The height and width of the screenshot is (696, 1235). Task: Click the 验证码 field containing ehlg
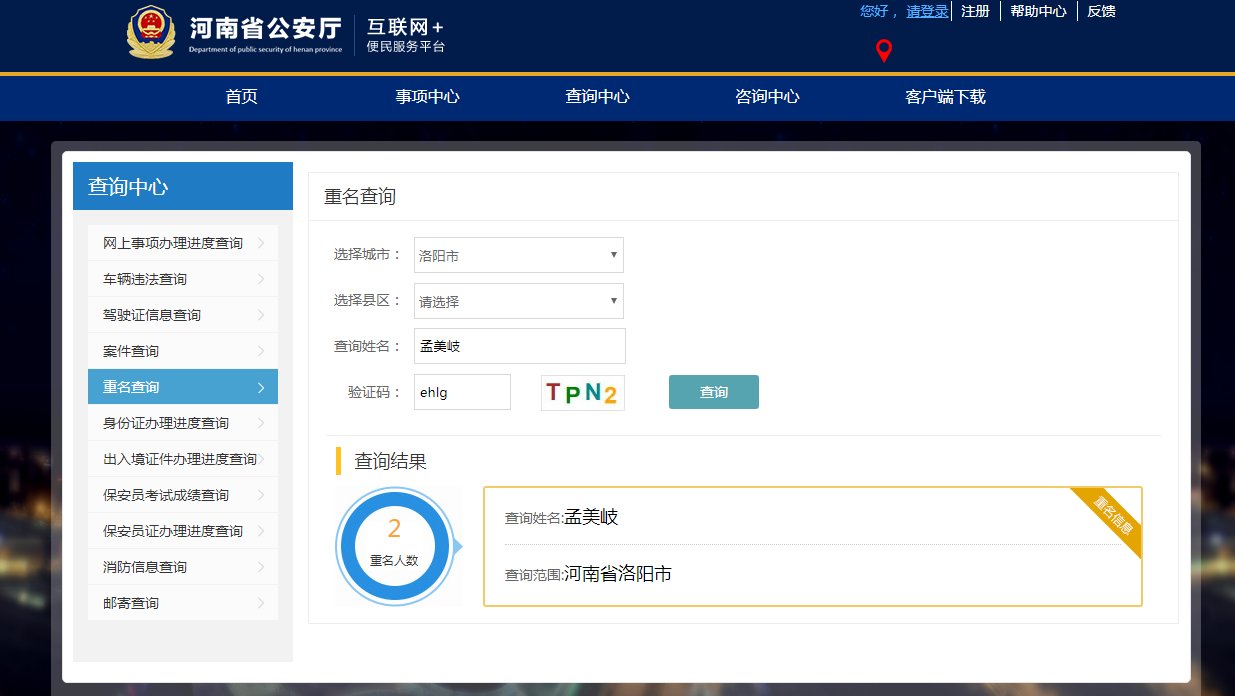(462, 392)
